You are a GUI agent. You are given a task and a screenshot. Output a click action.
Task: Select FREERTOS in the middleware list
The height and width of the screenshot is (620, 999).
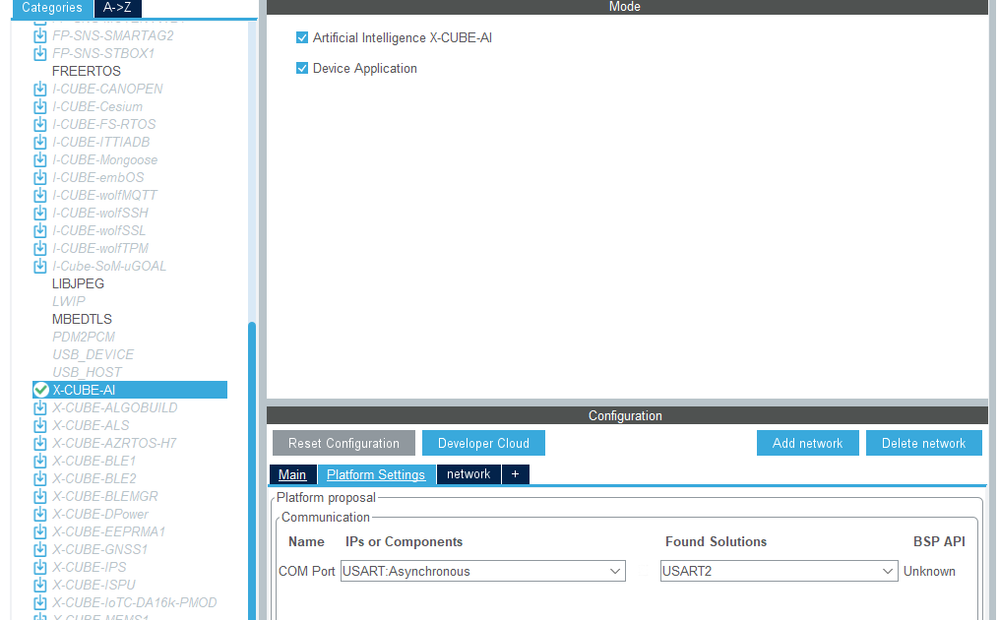pos(87,71)
